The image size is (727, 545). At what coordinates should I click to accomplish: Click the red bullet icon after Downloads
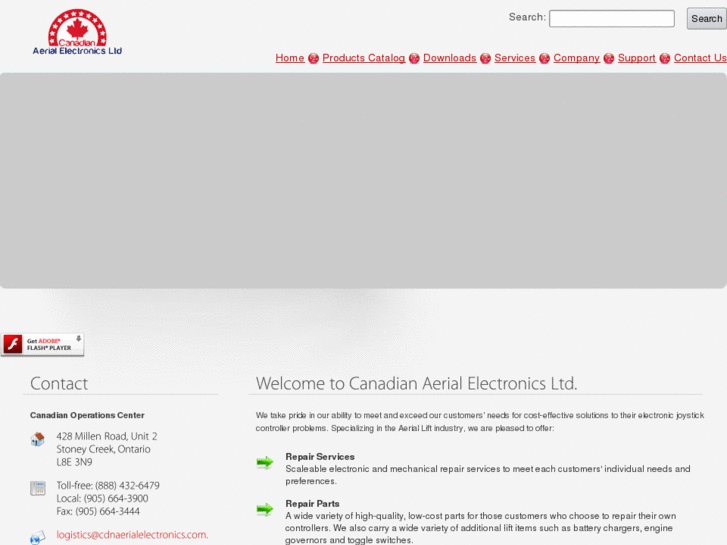pos(485,58)
